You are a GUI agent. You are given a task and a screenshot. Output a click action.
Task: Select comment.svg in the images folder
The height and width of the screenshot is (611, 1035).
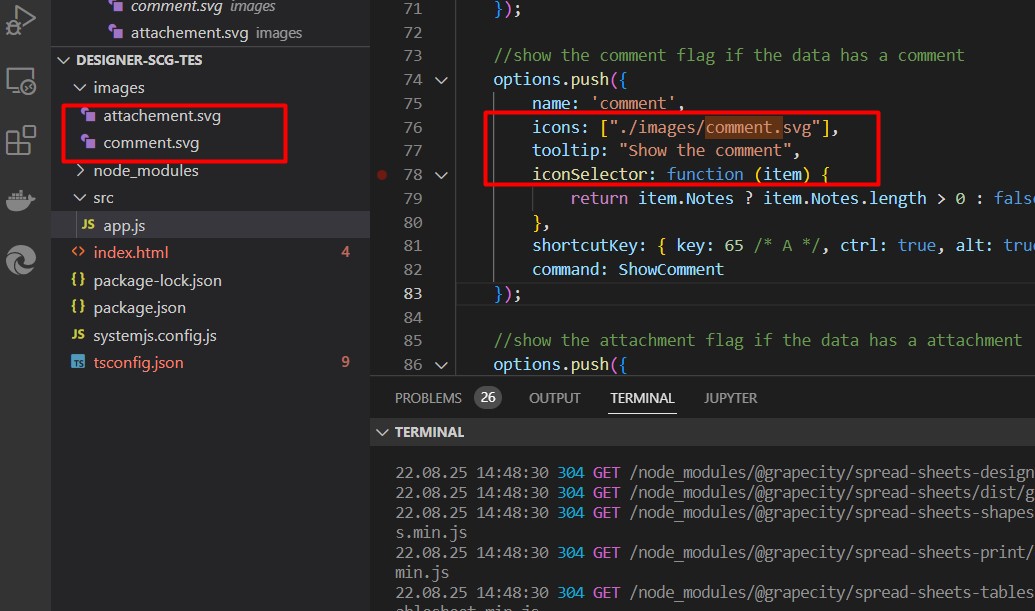150,143
